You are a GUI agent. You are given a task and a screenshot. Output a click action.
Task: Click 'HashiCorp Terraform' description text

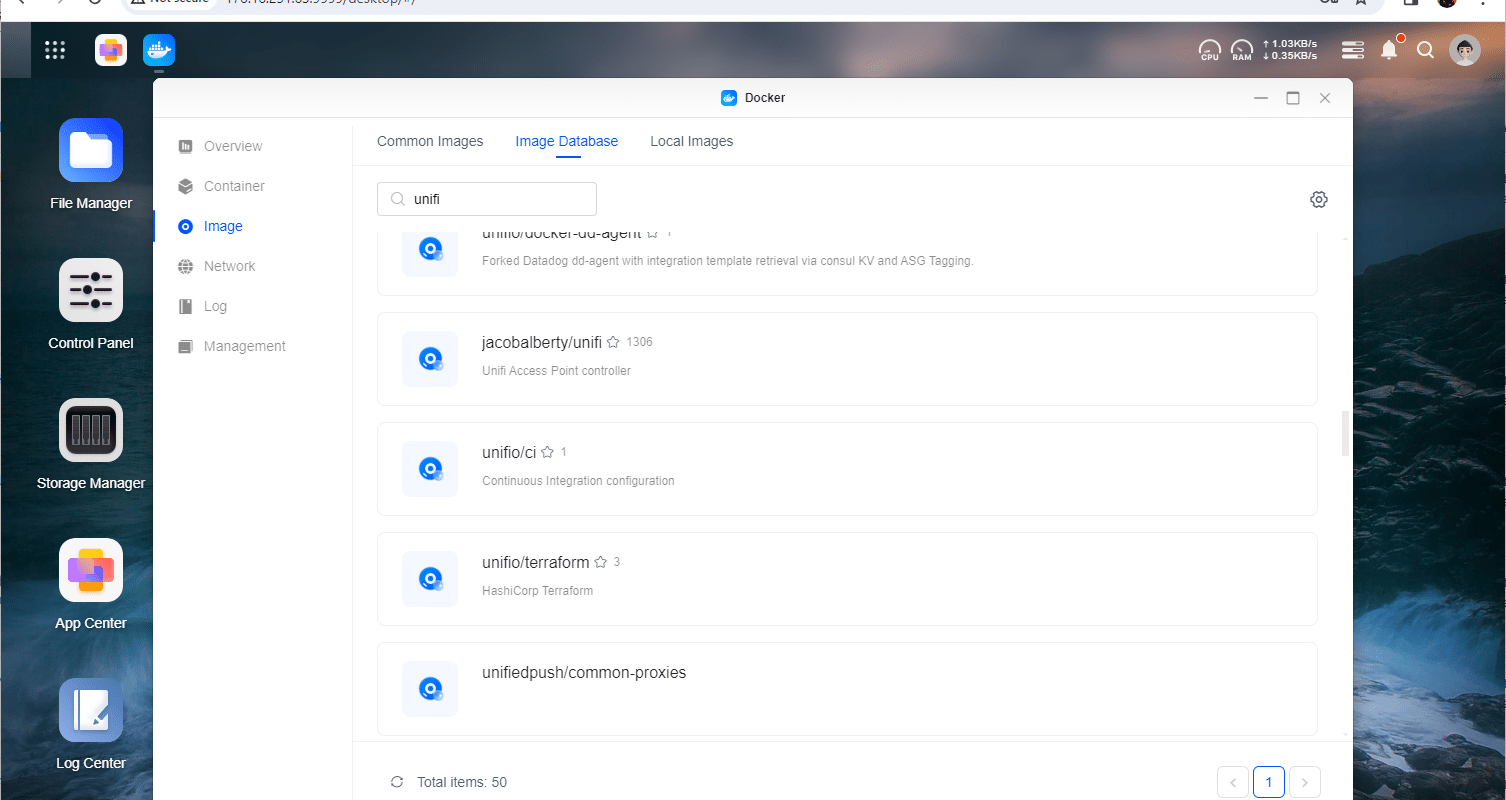(x=538, y=591)
